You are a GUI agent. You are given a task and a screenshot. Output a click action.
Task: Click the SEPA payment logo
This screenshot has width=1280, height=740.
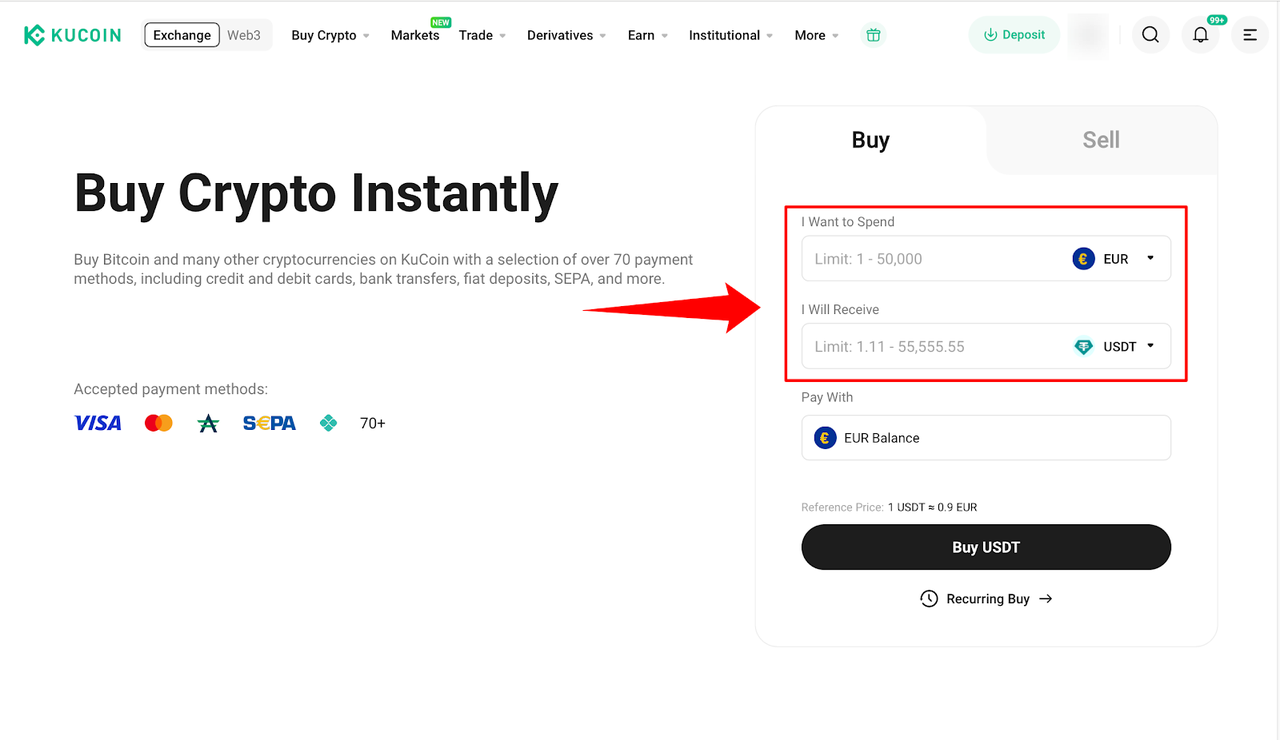269,423
